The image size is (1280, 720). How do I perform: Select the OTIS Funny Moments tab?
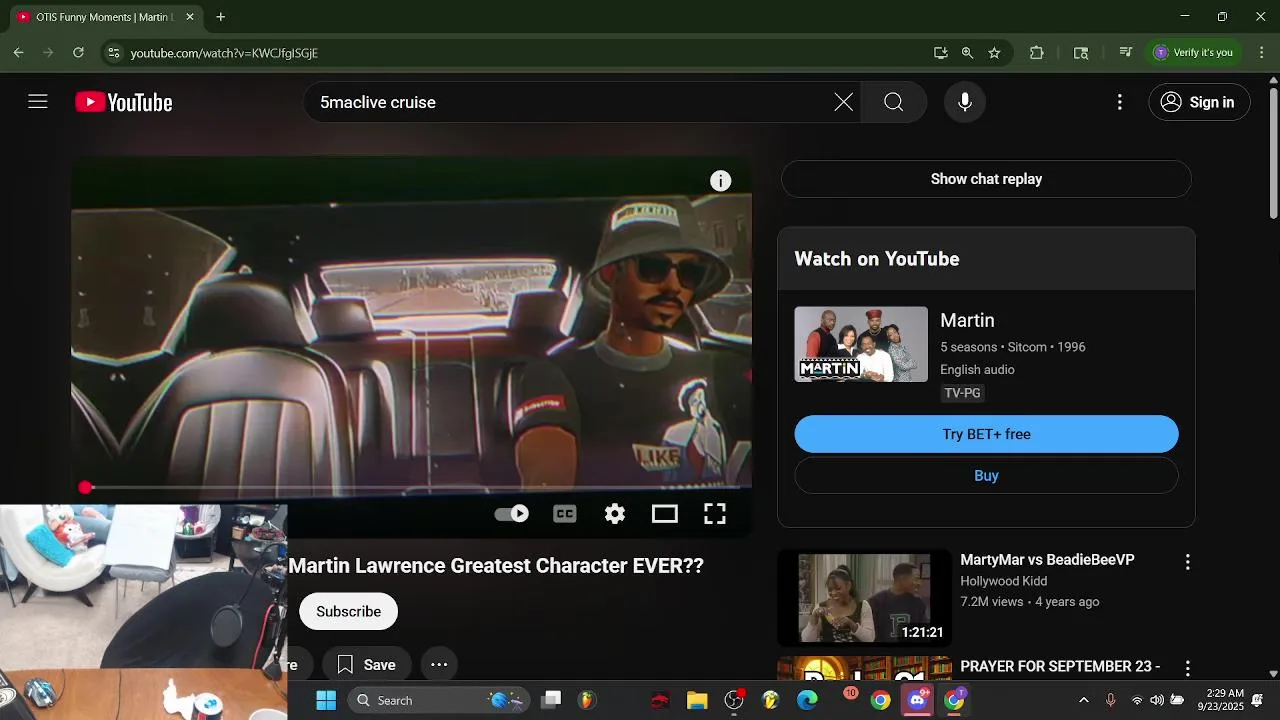coord(104,17)
